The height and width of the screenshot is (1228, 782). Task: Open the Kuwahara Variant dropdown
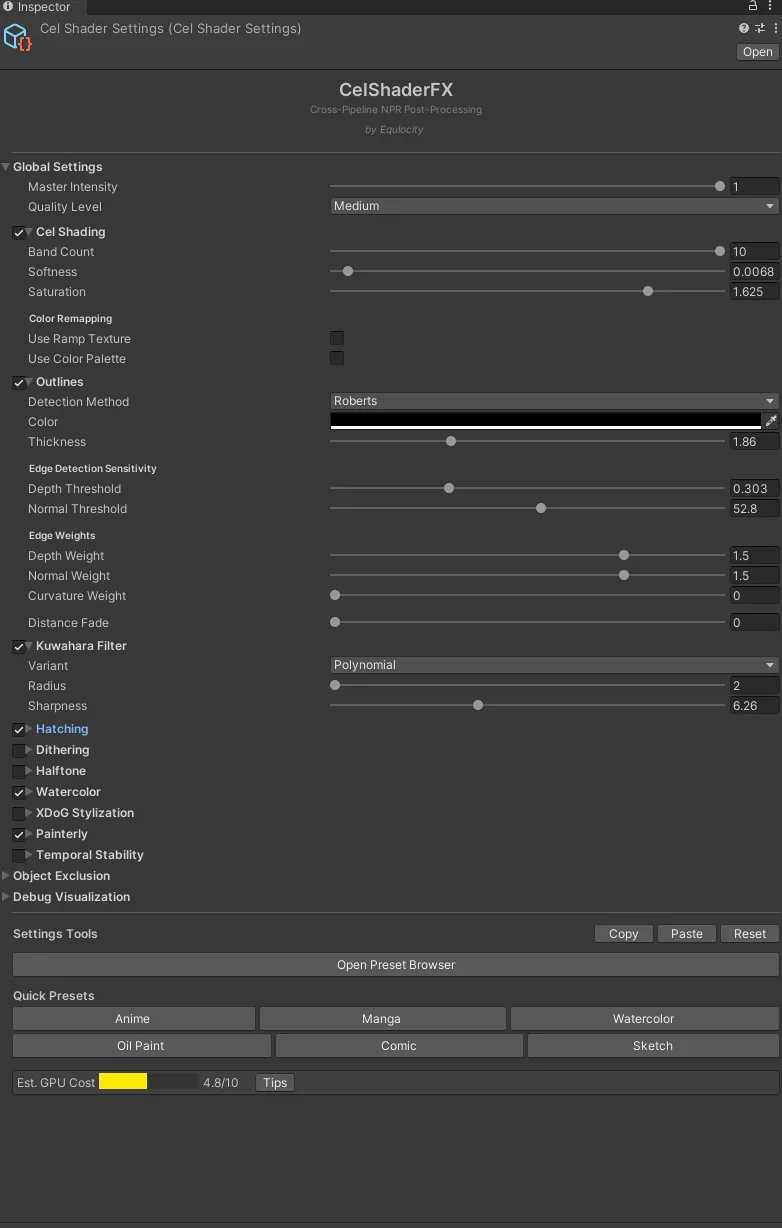point(554,665)
